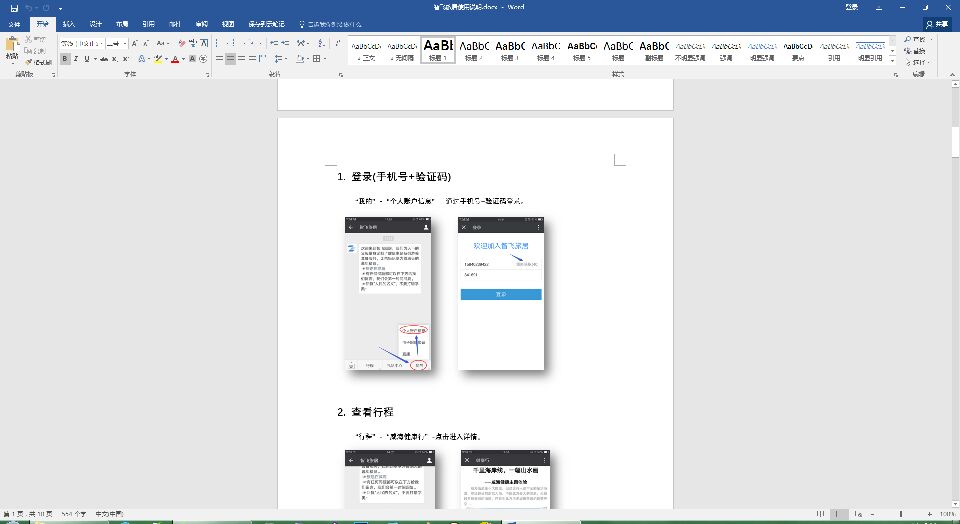
Task: Open the font color dropdown arrow
Action: point(185,59)
